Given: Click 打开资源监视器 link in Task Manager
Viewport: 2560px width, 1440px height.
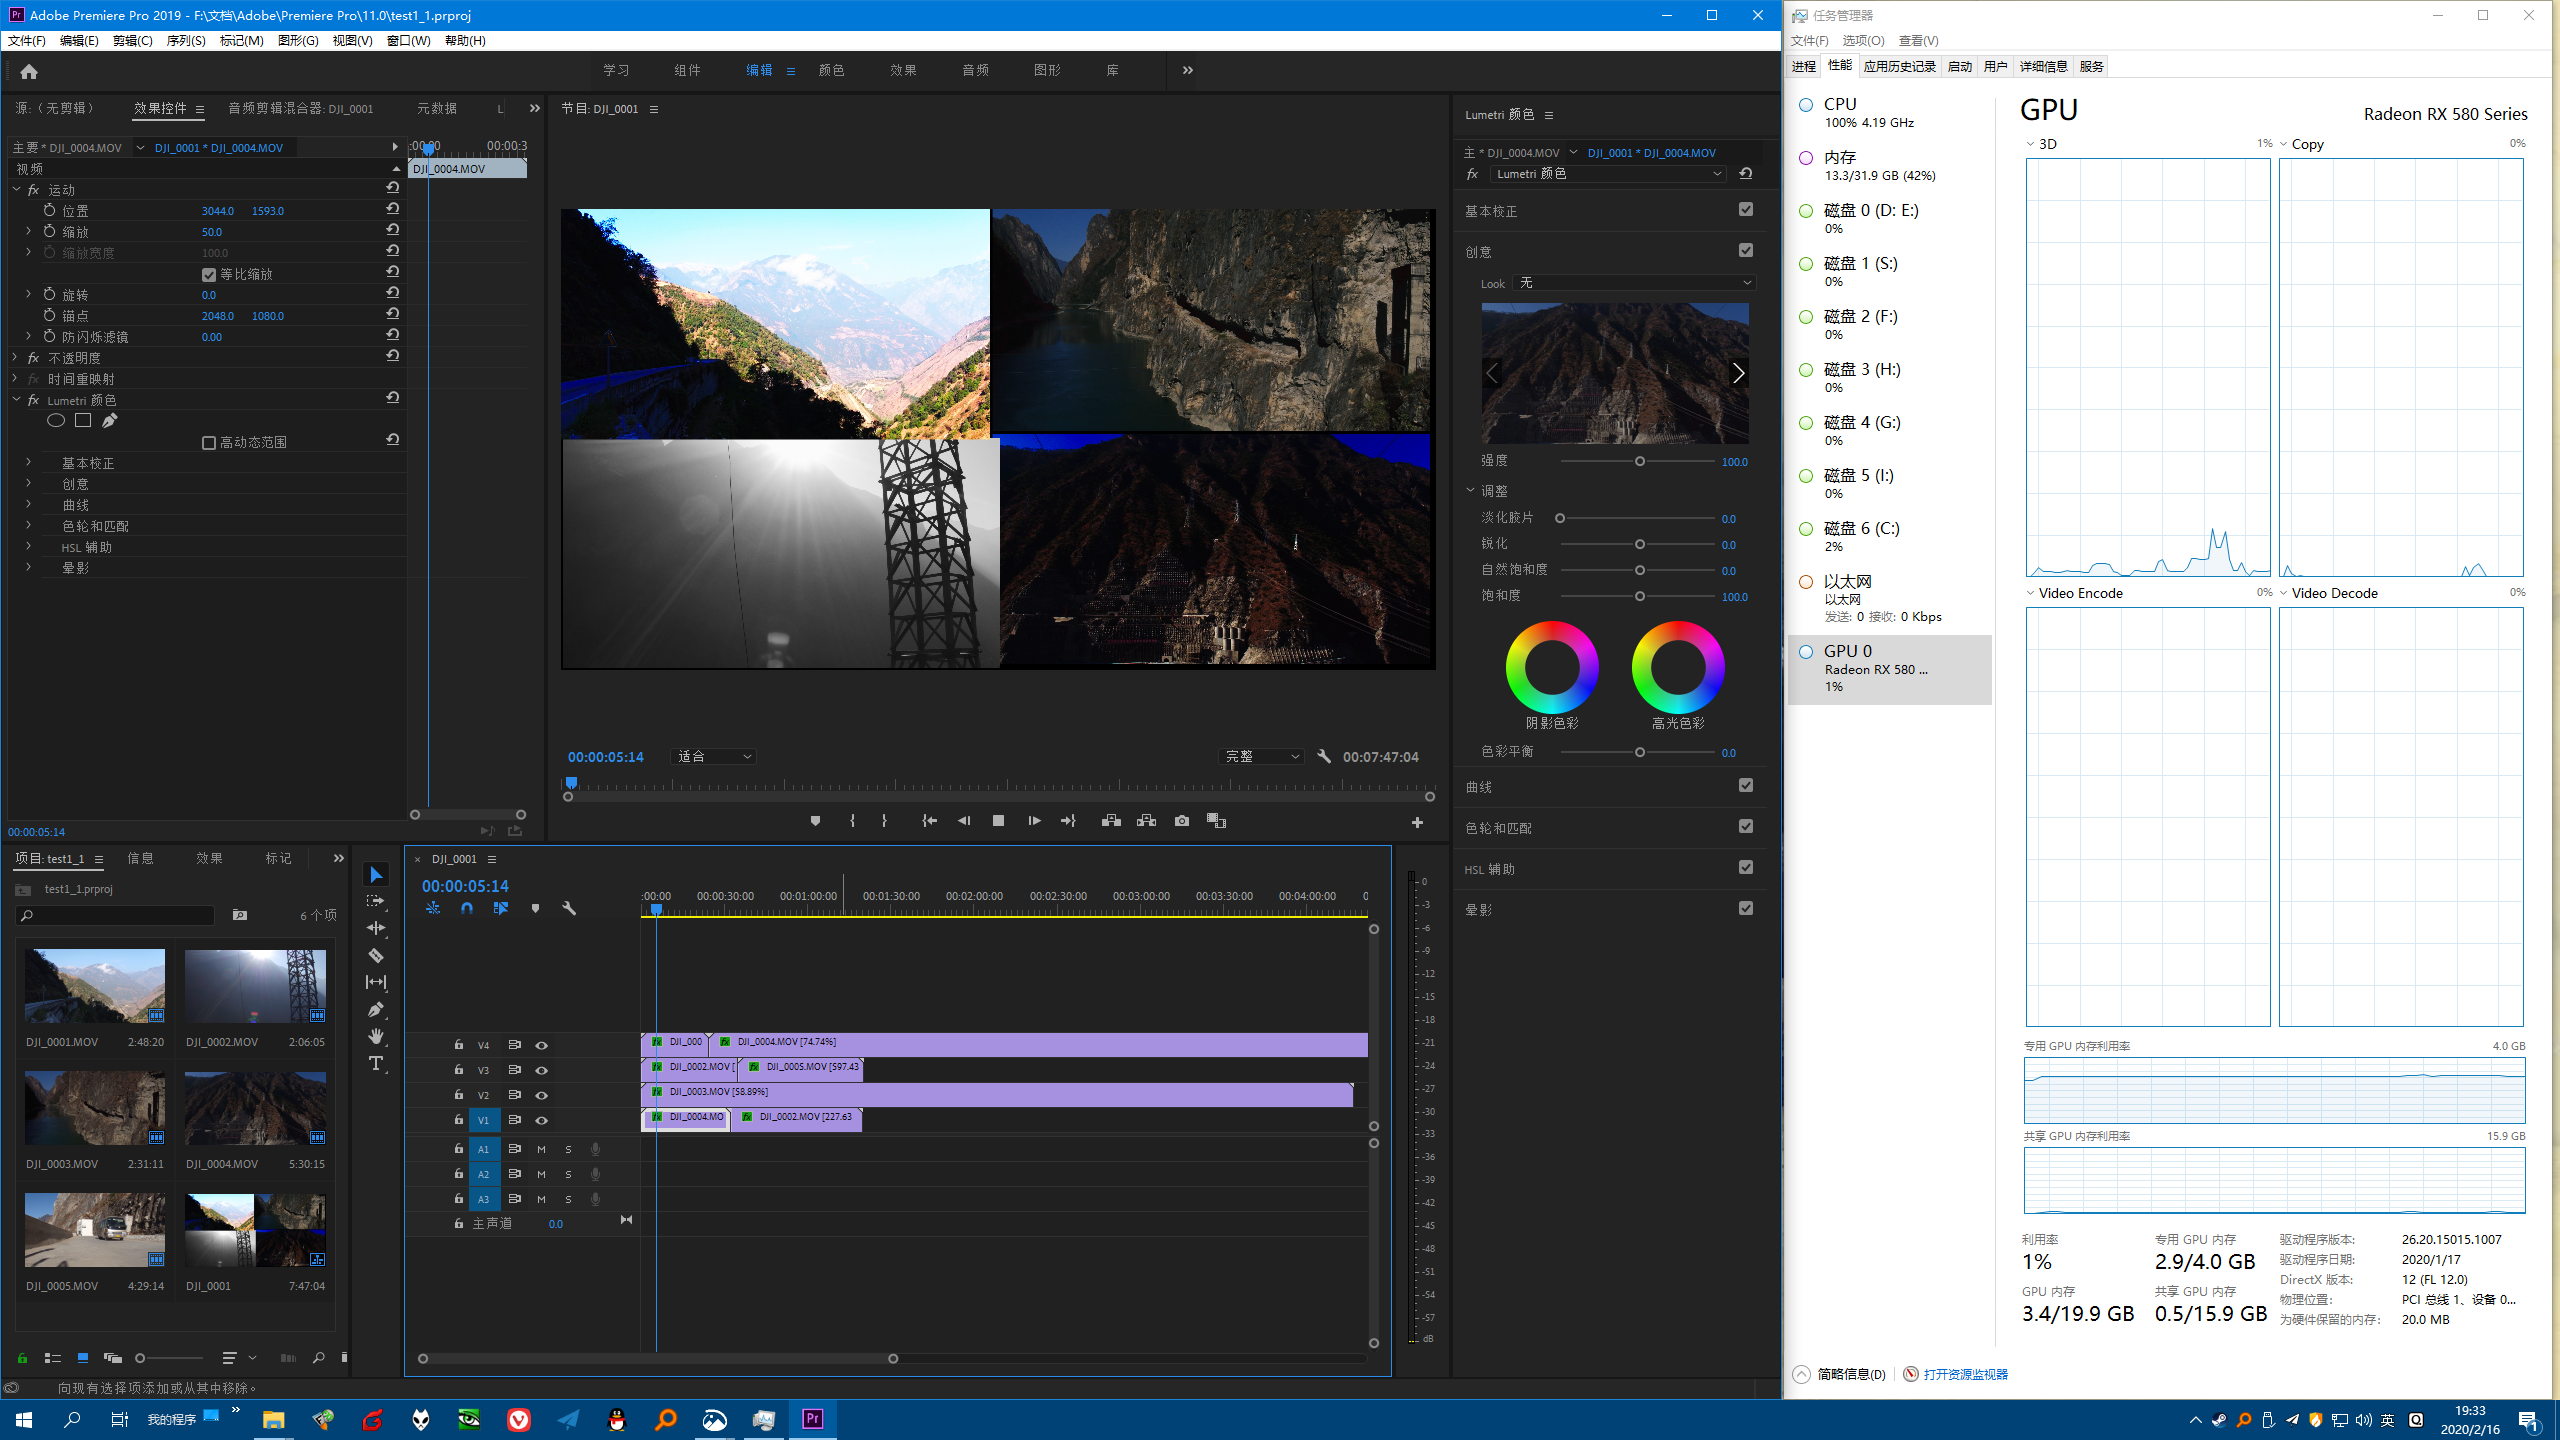Looking at the screenshot, I should coord(1965,1374).
